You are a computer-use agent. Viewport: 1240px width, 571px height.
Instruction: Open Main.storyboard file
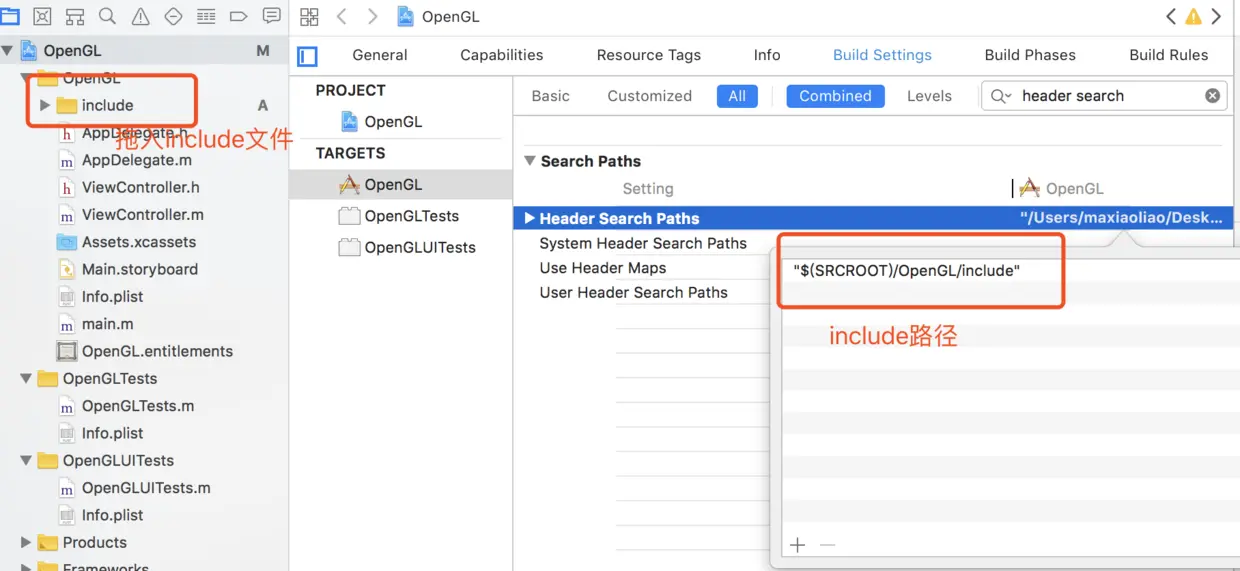128,269
